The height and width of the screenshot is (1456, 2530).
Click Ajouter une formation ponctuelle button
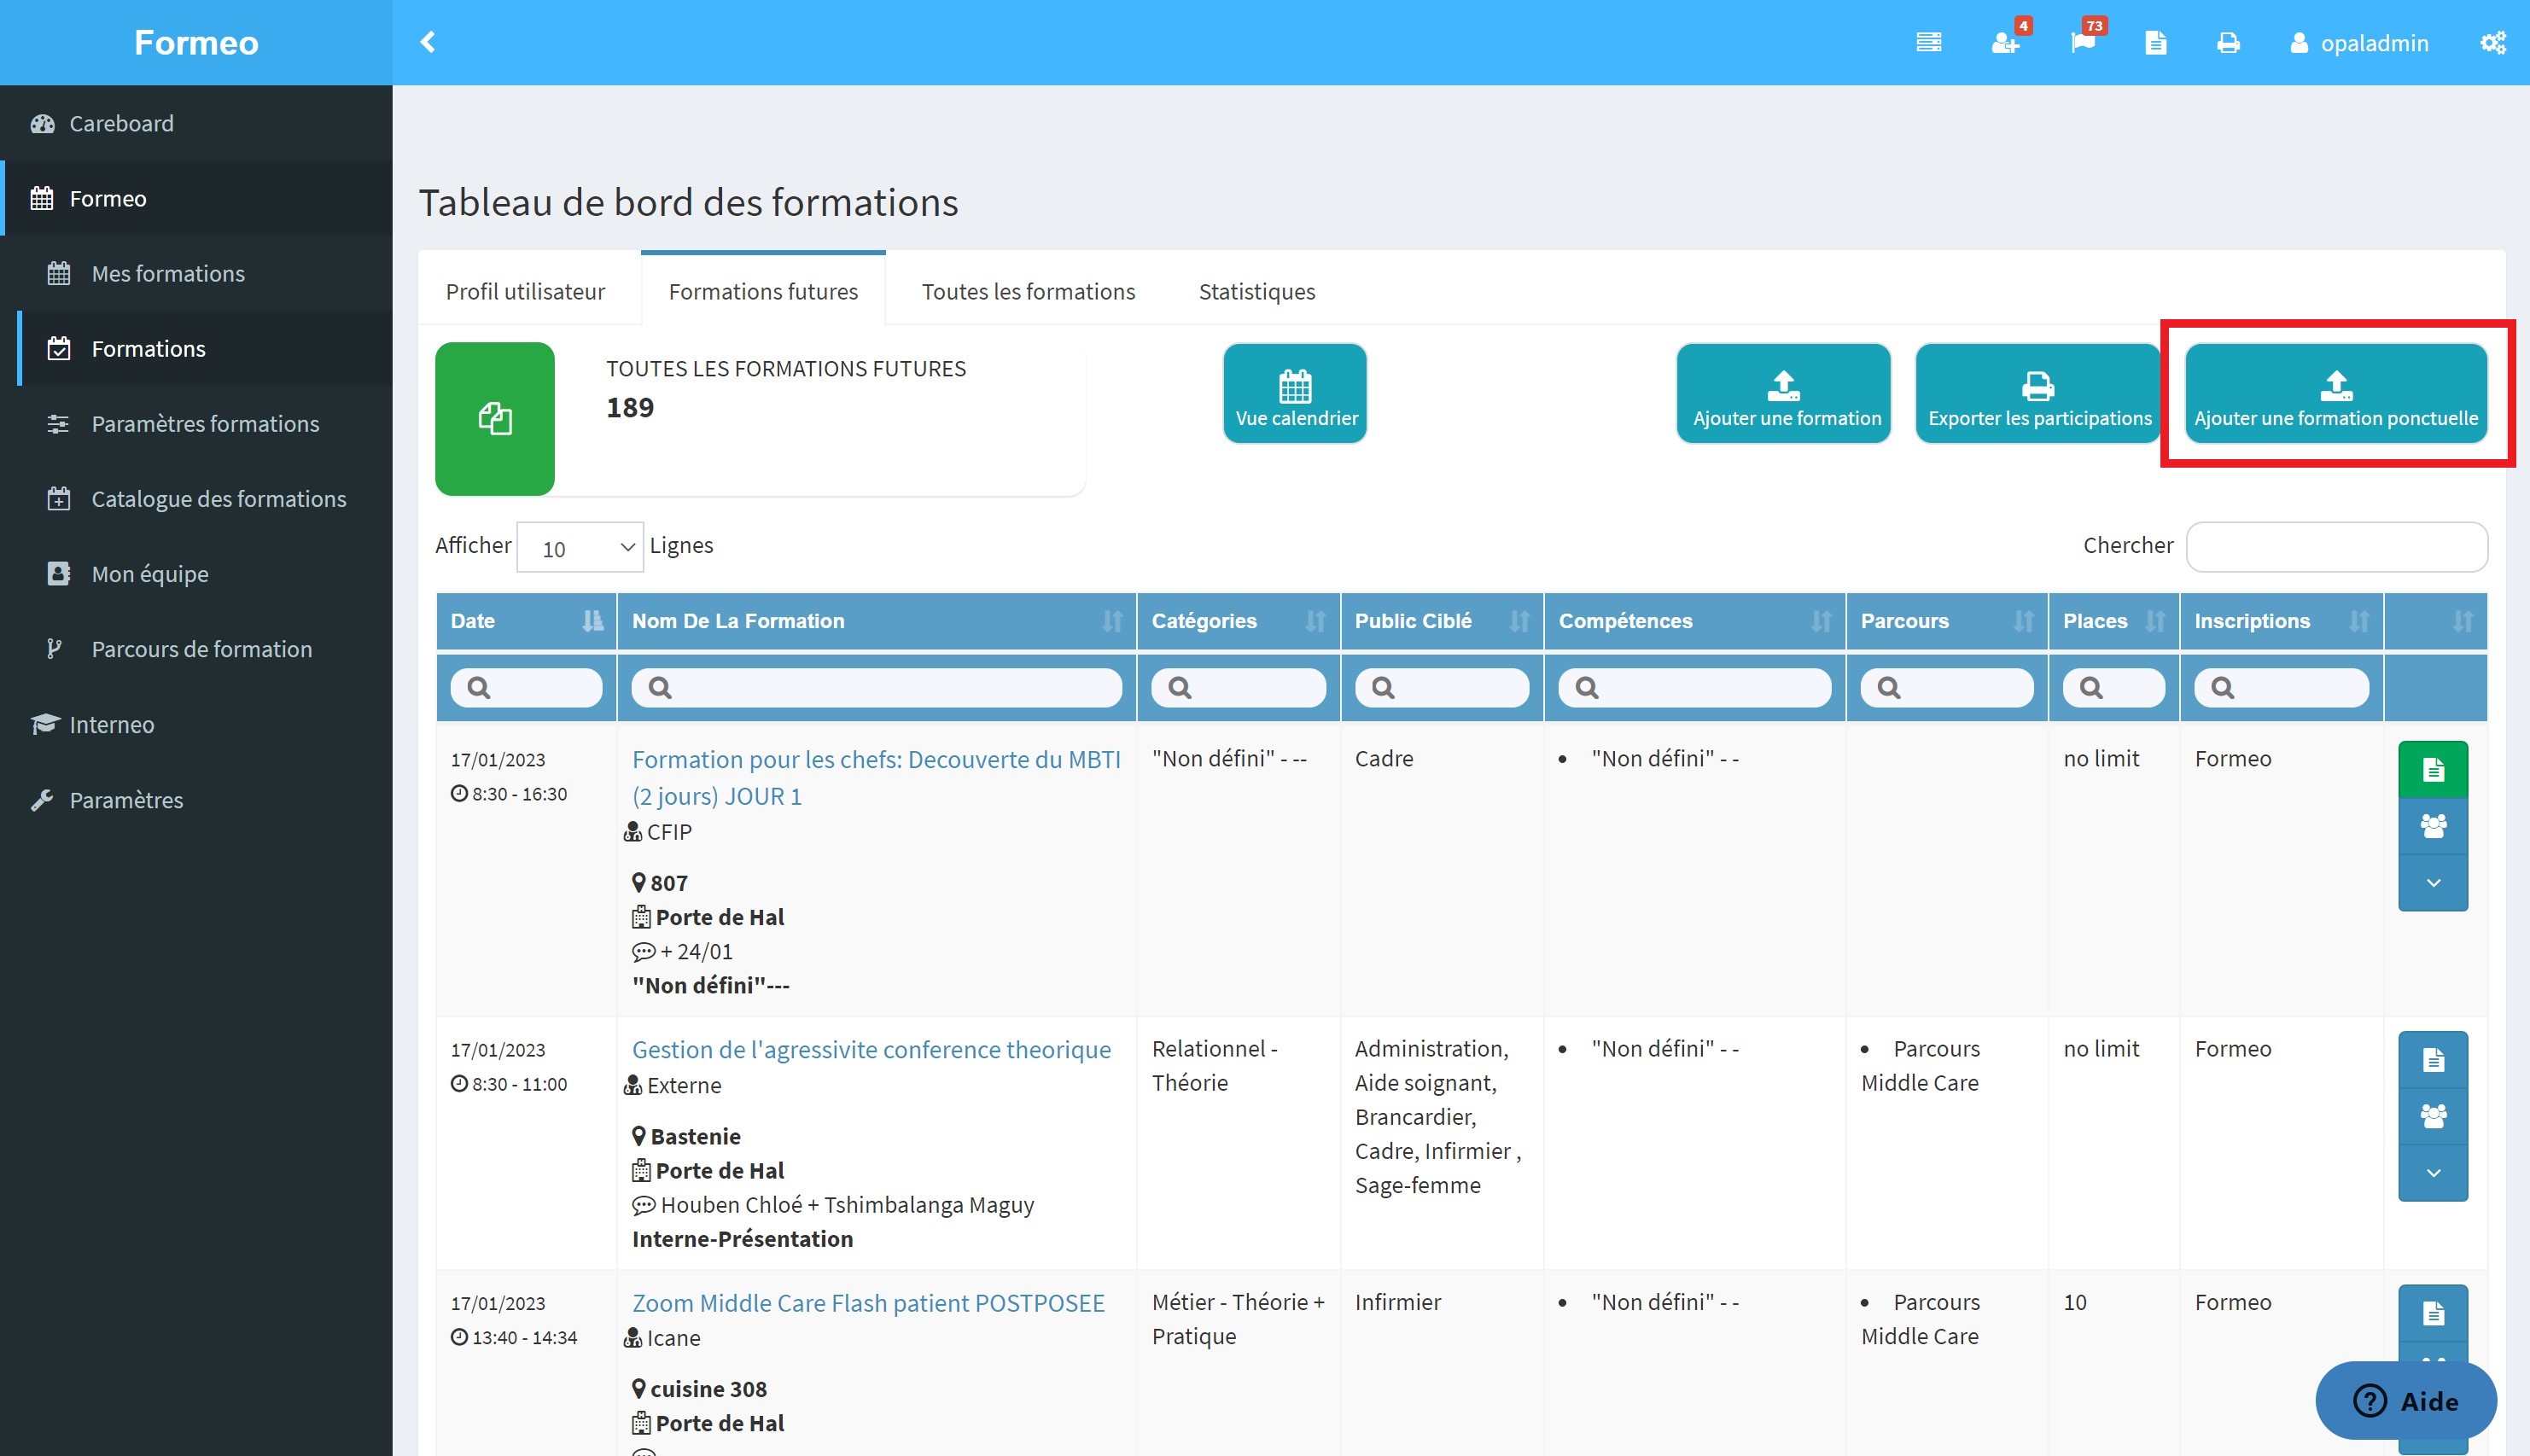pyautogui.click(x=2335, y=393)
